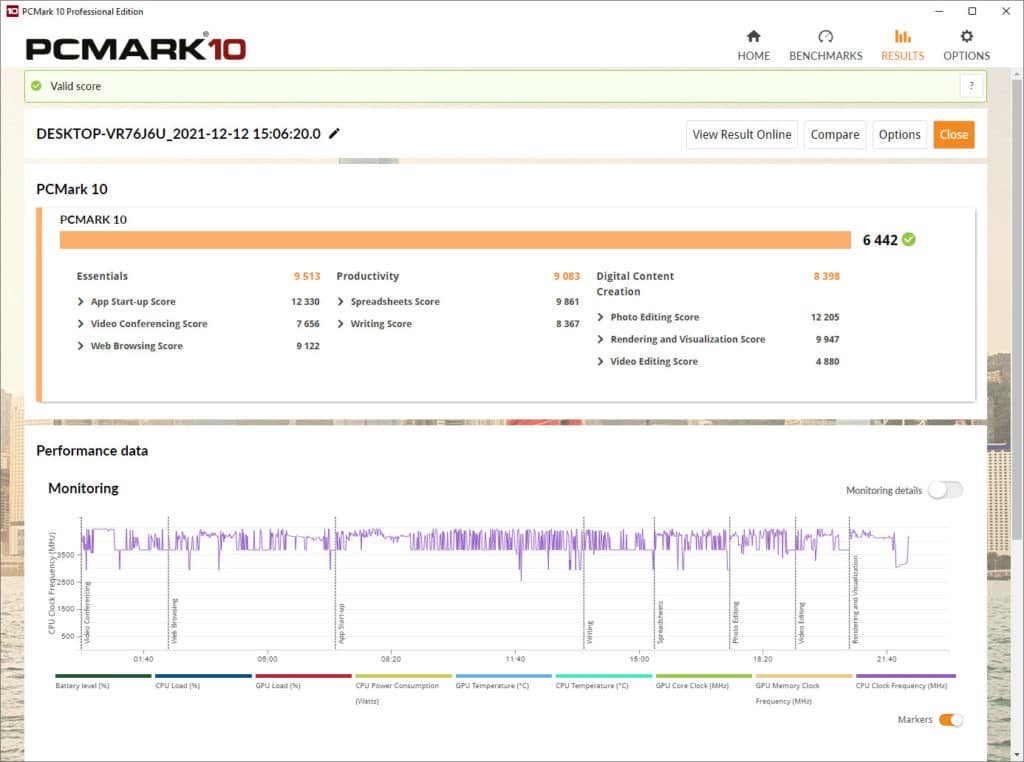
Task: Click the Digital Content Creation score 8 398
Action: pos(827,276)
